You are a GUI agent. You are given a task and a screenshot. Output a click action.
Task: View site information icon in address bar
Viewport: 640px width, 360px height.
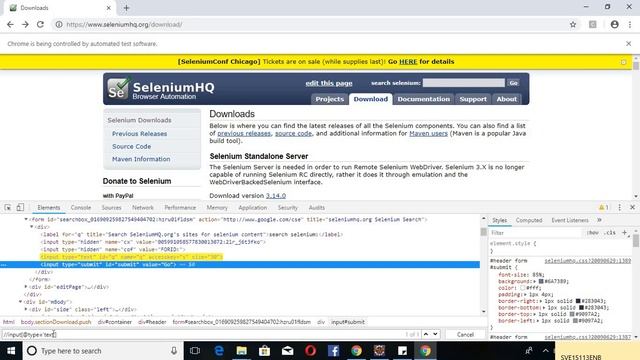tap(59, 24)
